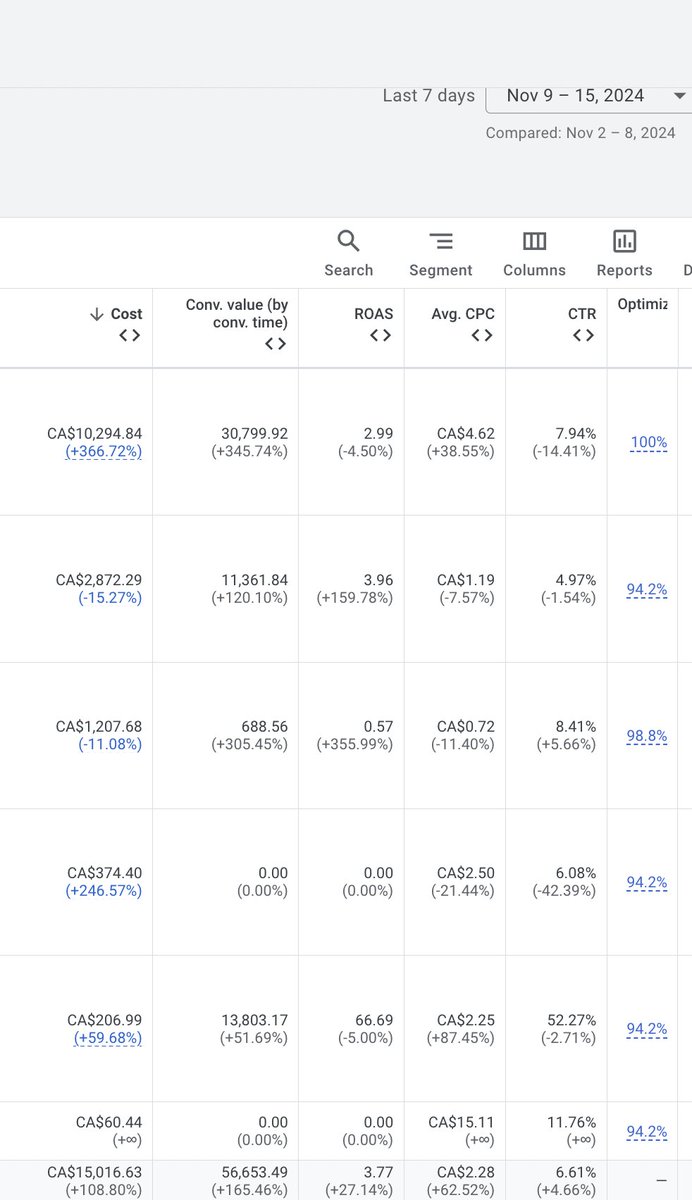Open the 100% optimization score link
This screenshot has width=692, height=1200.
coord(649,443)
